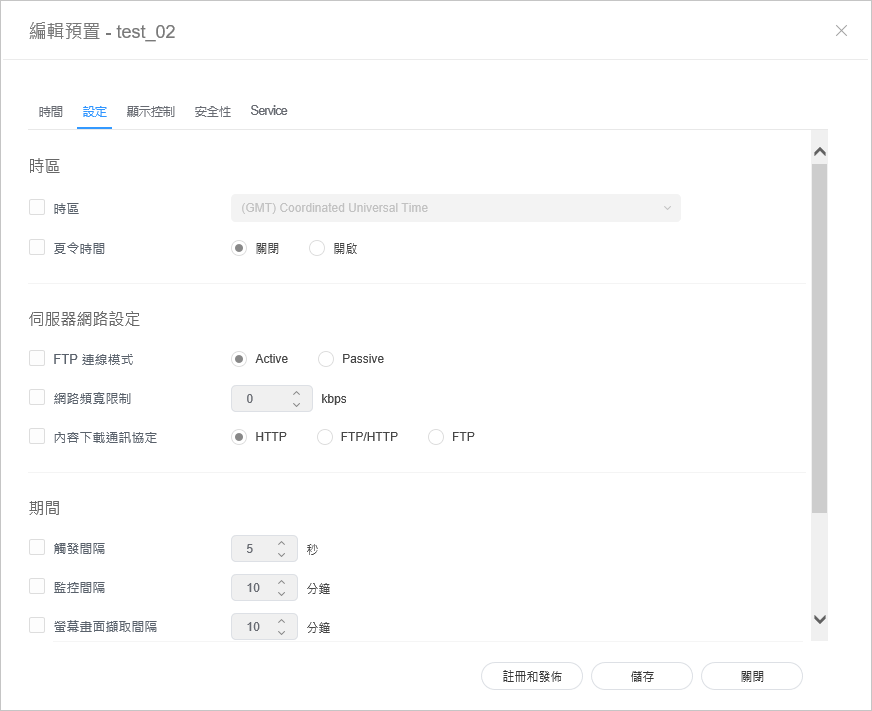Click scrollbar up arrow icon
The image size is (872, 711).
click(819, 153)
